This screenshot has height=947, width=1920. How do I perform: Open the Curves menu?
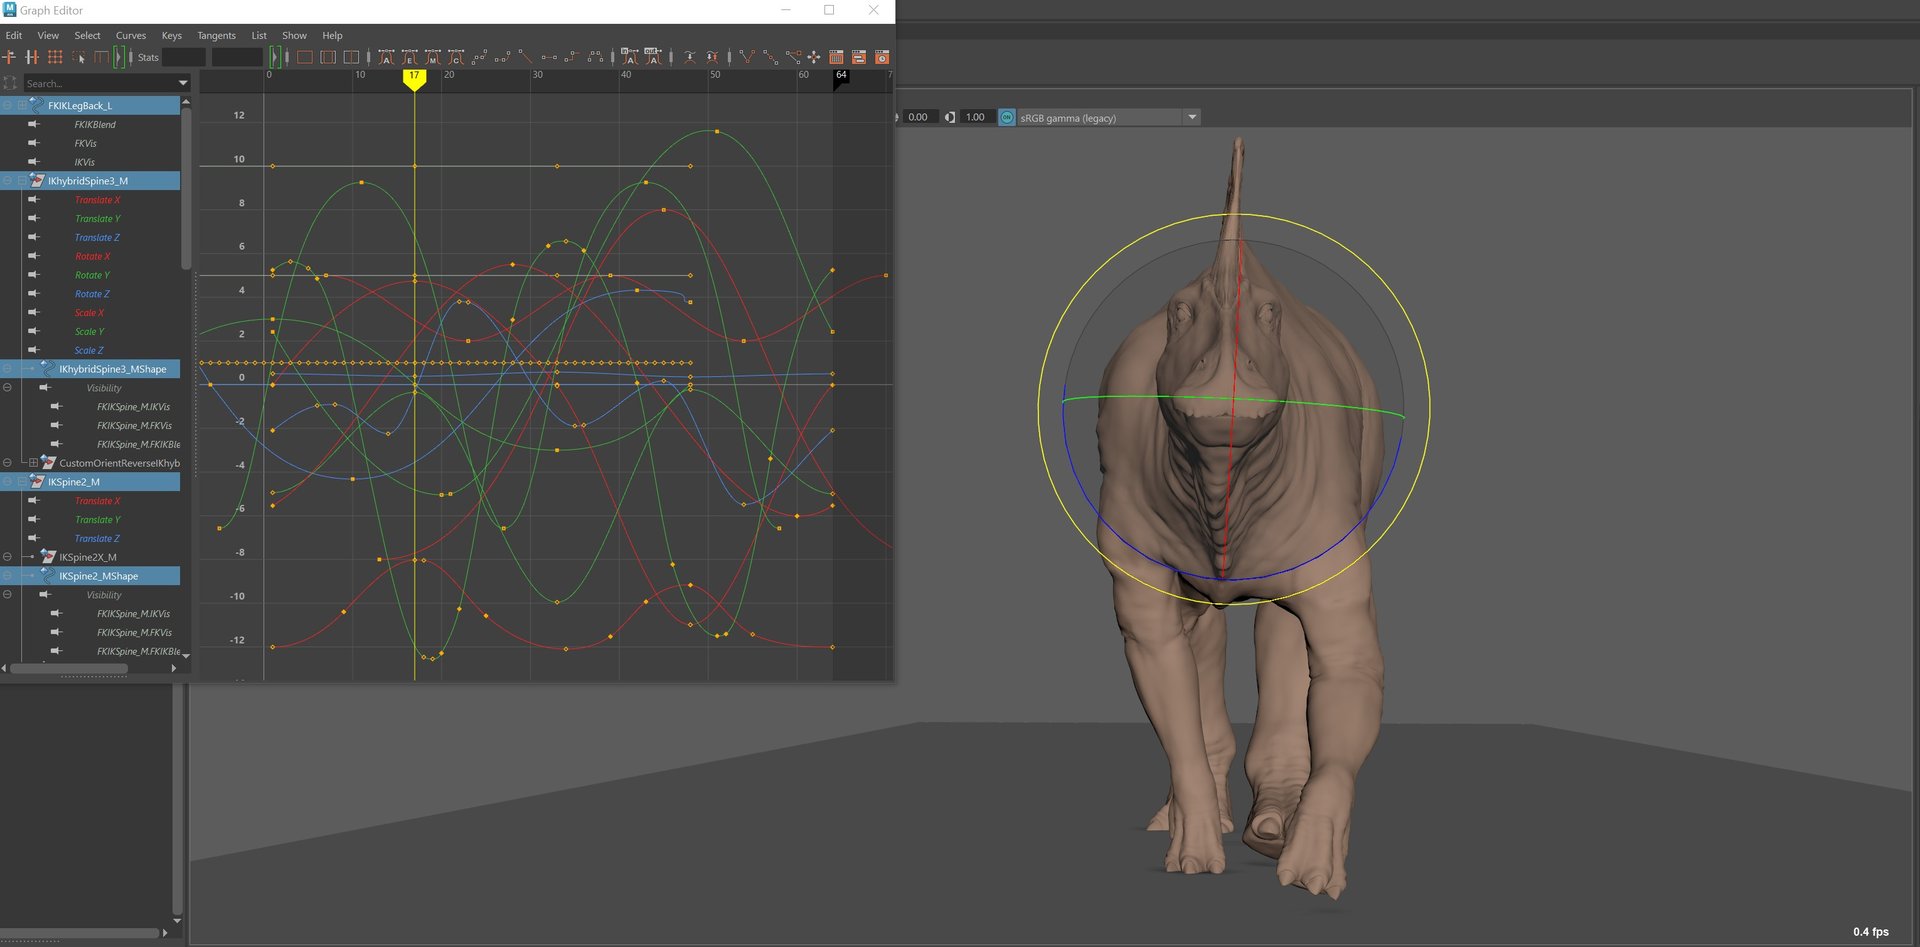[131, 36]
